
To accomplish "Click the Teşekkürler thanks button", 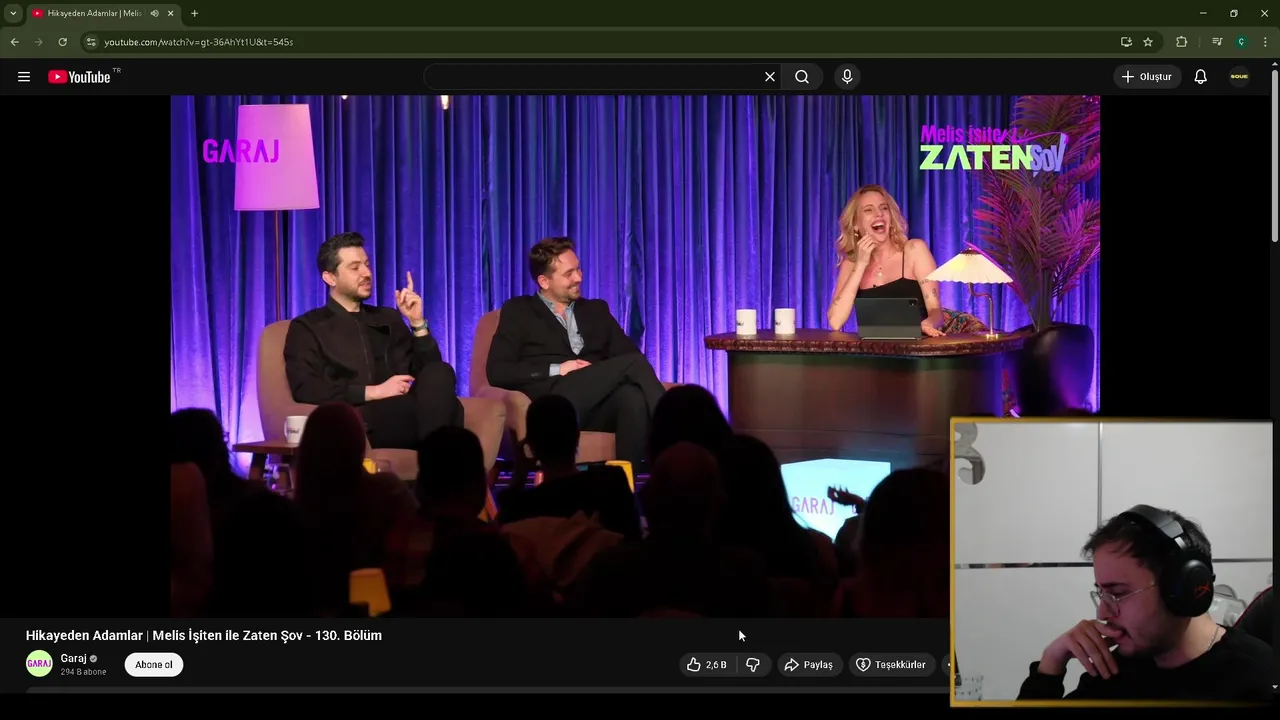I will (891, 665).
